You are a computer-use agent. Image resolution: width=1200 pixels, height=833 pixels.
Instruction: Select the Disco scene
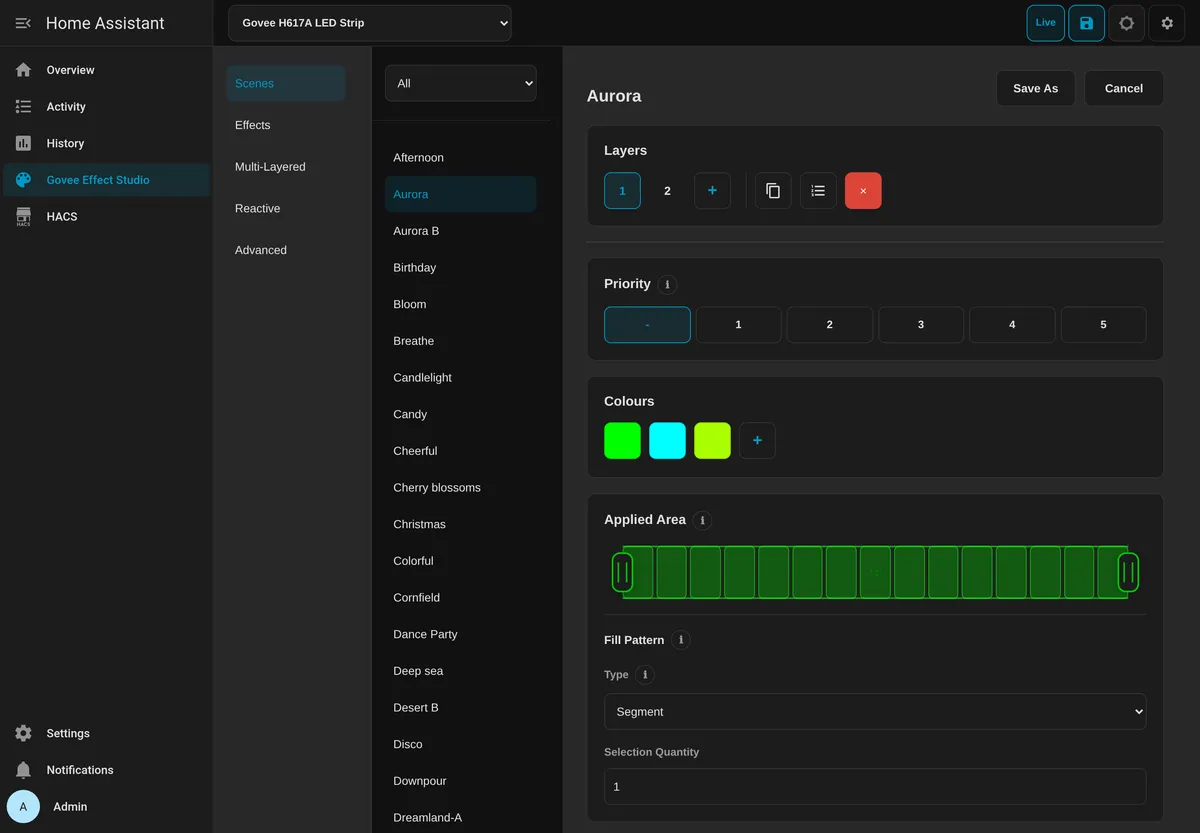coord(461,745)
